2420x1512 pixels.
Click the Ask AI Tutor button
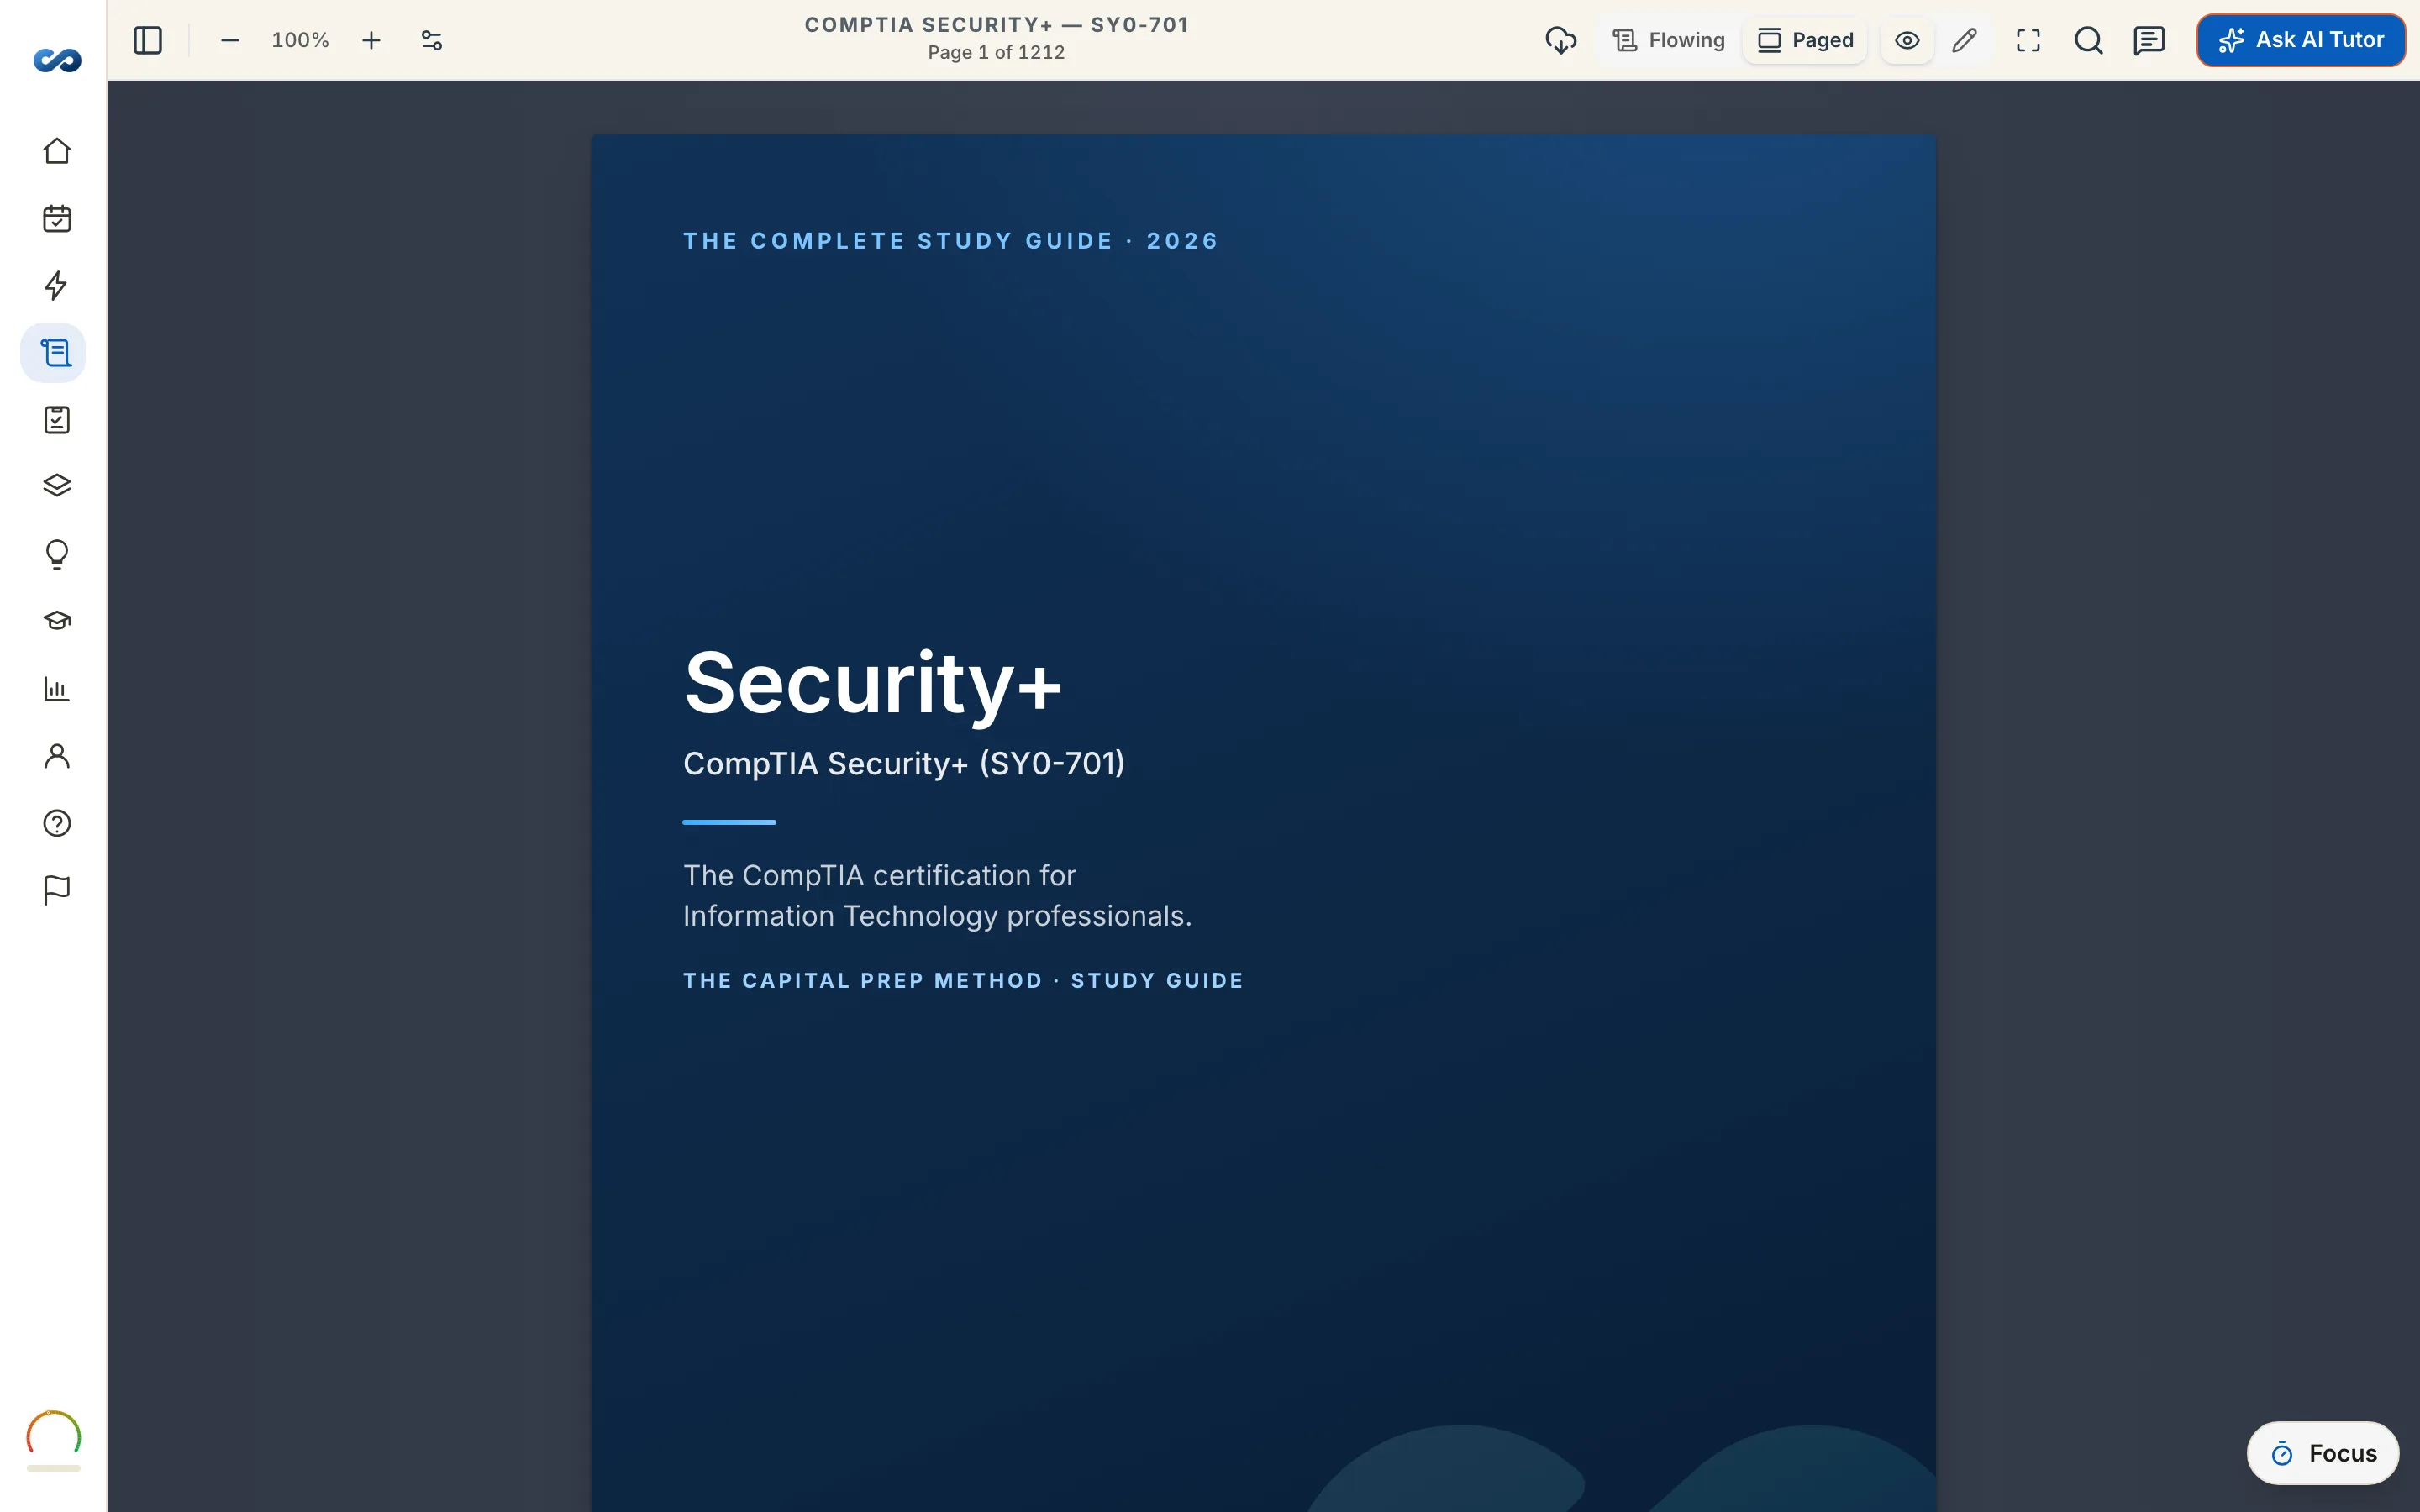(x=2301, y=40)
